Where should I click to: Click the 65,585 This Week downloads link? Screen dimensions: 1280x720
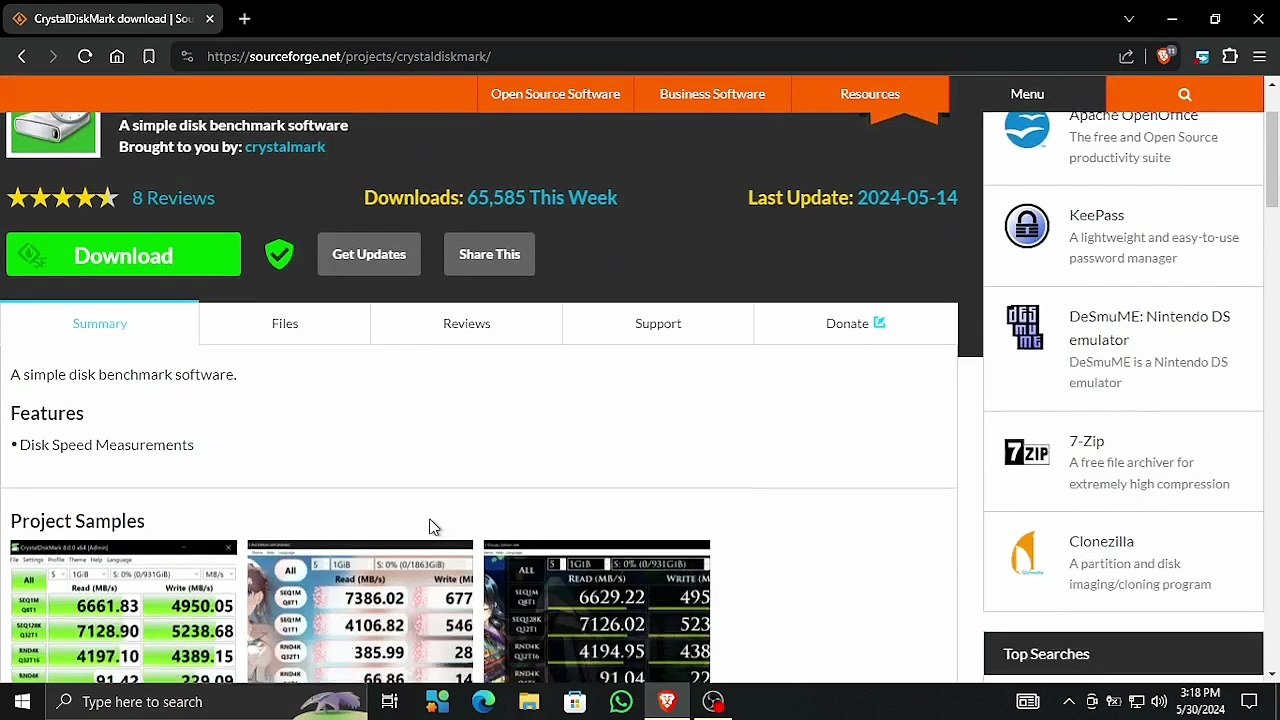[x=542, y=198]
